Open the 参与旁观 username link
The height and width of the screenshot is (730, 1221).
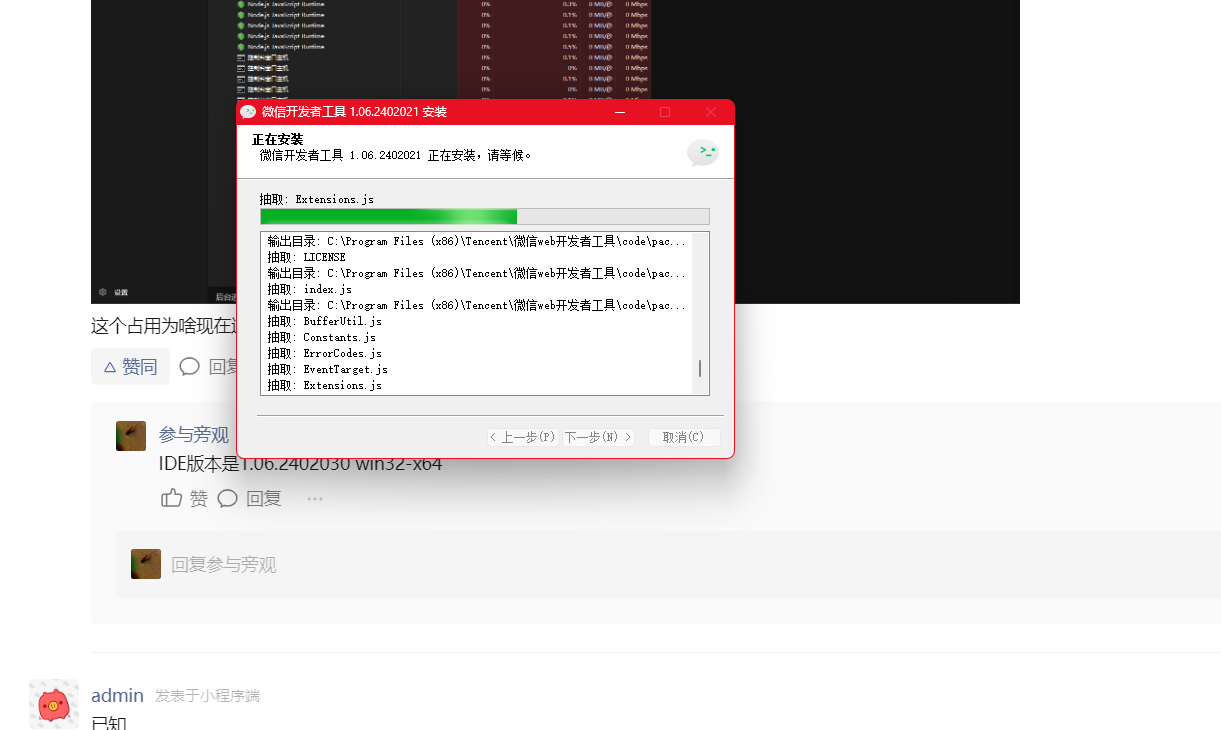194,435
